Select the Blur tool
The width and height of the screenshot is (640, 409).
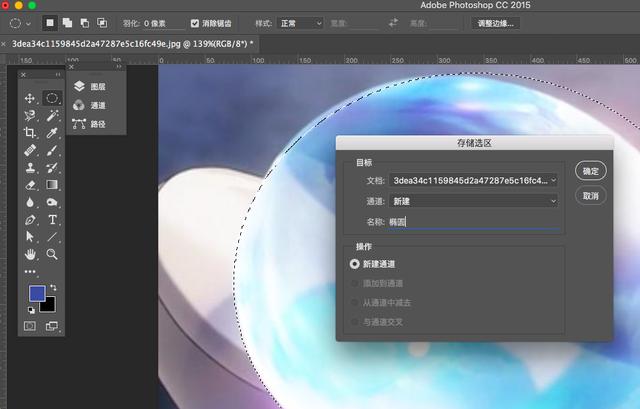[30, 202]
